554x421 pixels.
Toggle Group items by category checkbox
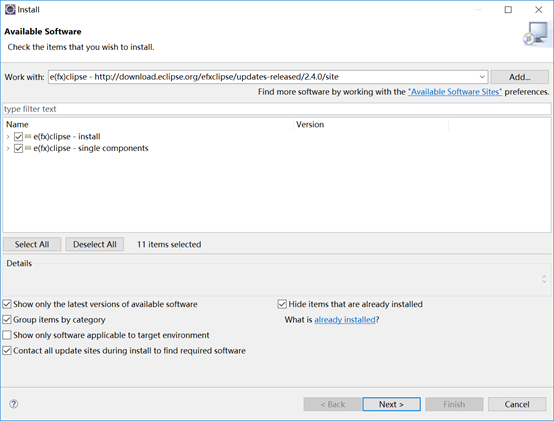(7, 320)
